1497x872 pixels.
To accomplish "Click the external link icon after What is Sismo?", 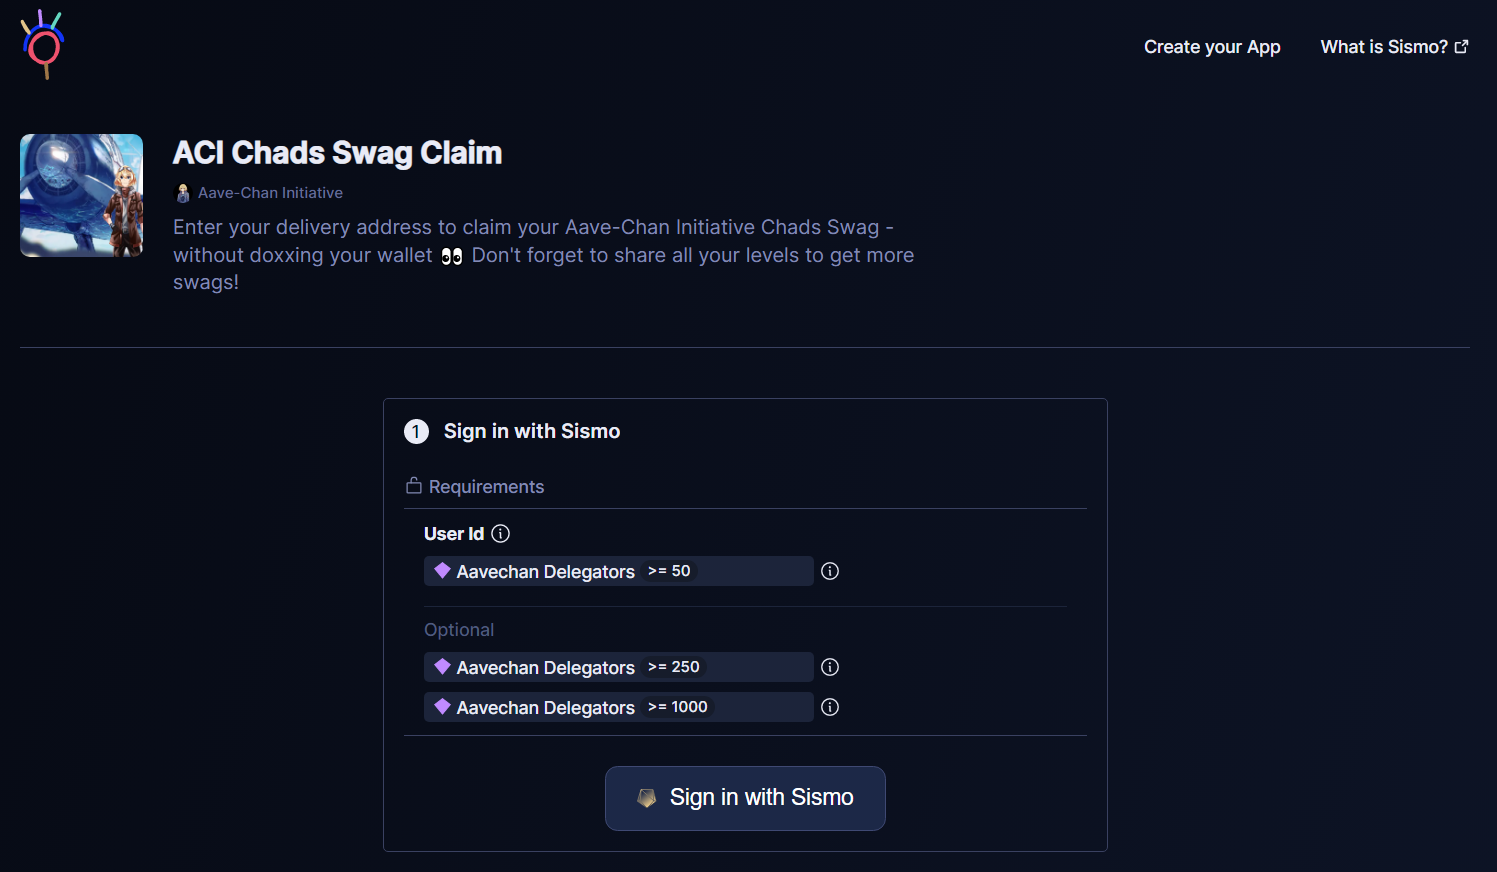I will [x=1462, y=47].
